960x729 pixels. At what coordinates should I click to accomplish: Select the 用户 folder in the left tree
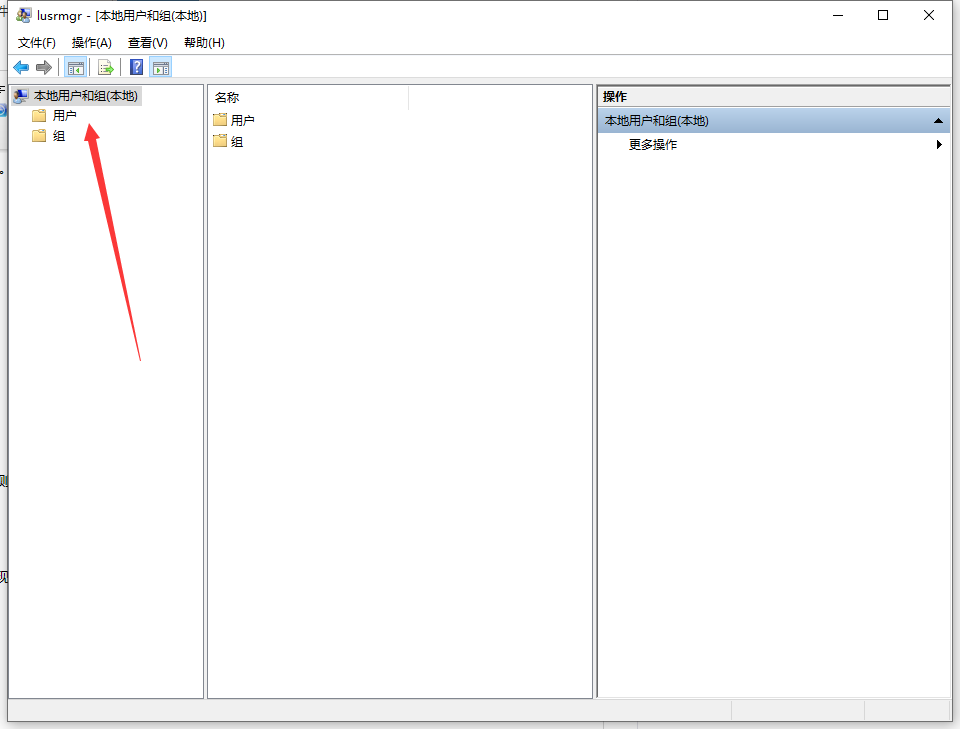click(64, 116)
